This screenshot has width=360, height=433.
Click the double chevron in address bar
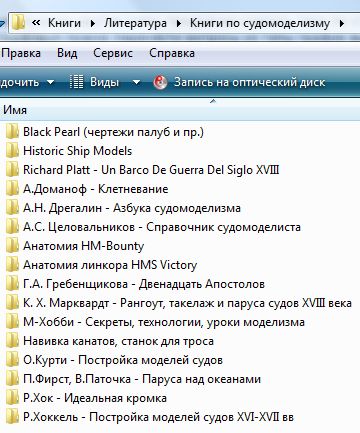[36, 23]
